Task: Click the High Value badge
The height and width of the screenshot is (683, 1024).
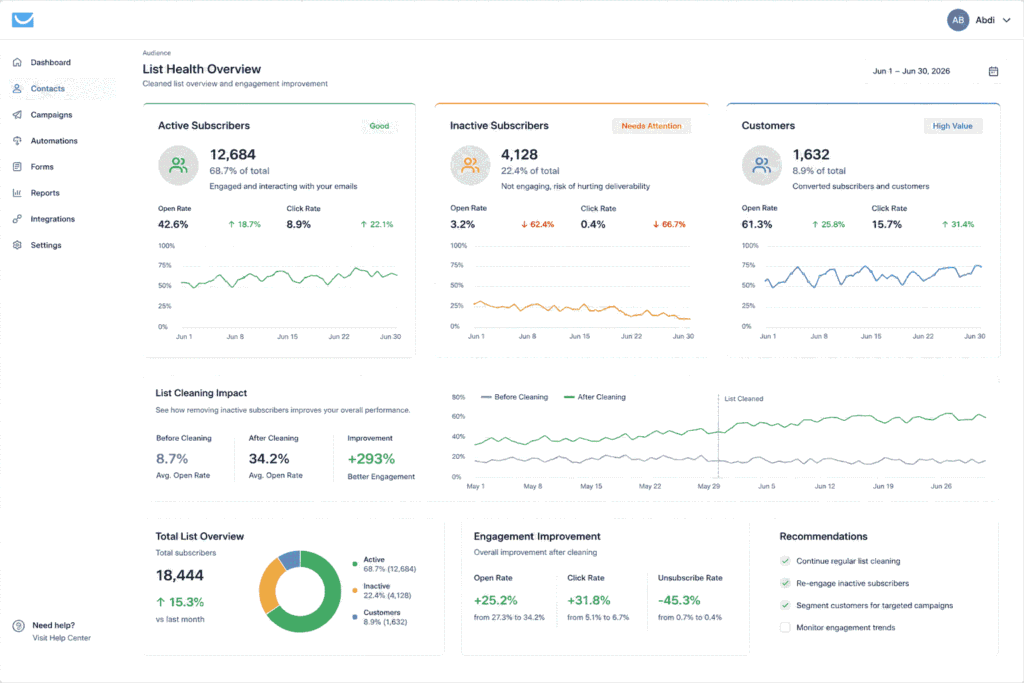Action: click(x=953, y=126)
